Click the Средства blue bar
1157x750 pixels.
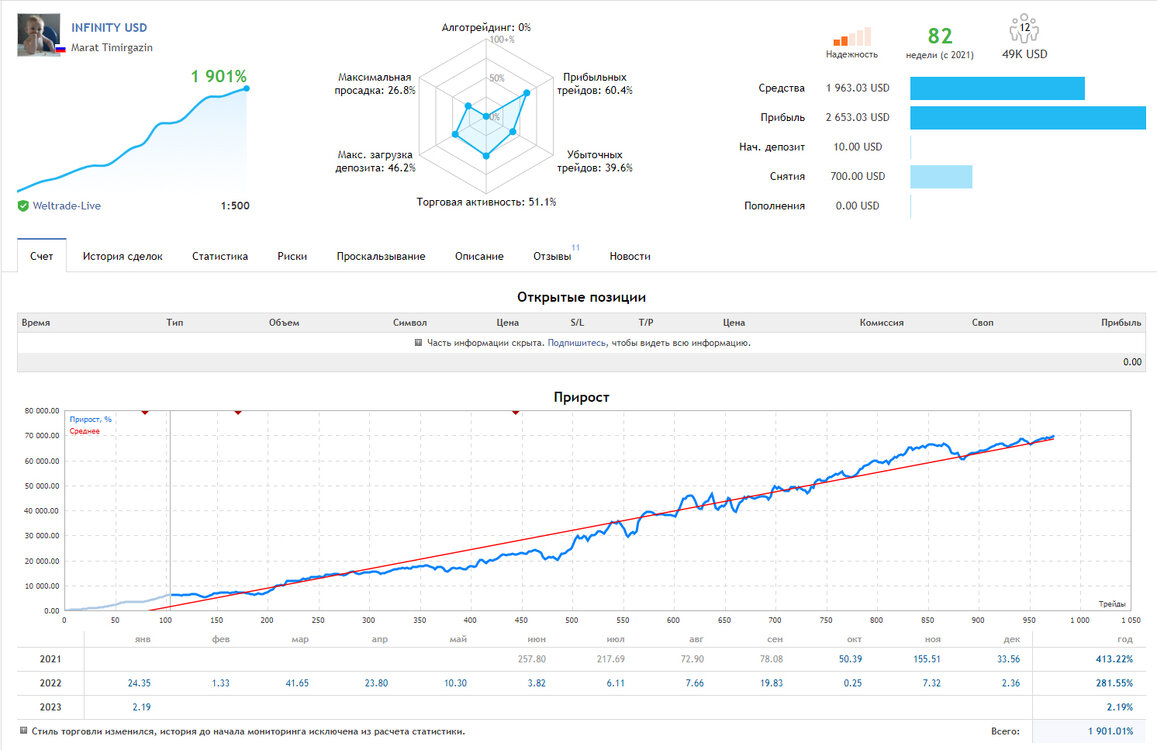coord(997,89)
